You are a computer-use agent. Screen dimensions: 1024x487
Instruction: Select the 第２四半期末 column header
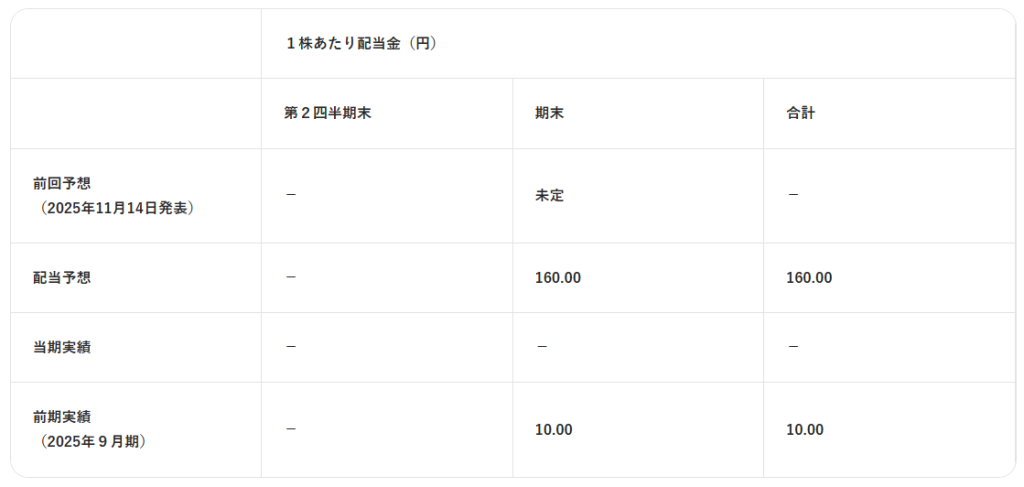click(x=327, y=113)
